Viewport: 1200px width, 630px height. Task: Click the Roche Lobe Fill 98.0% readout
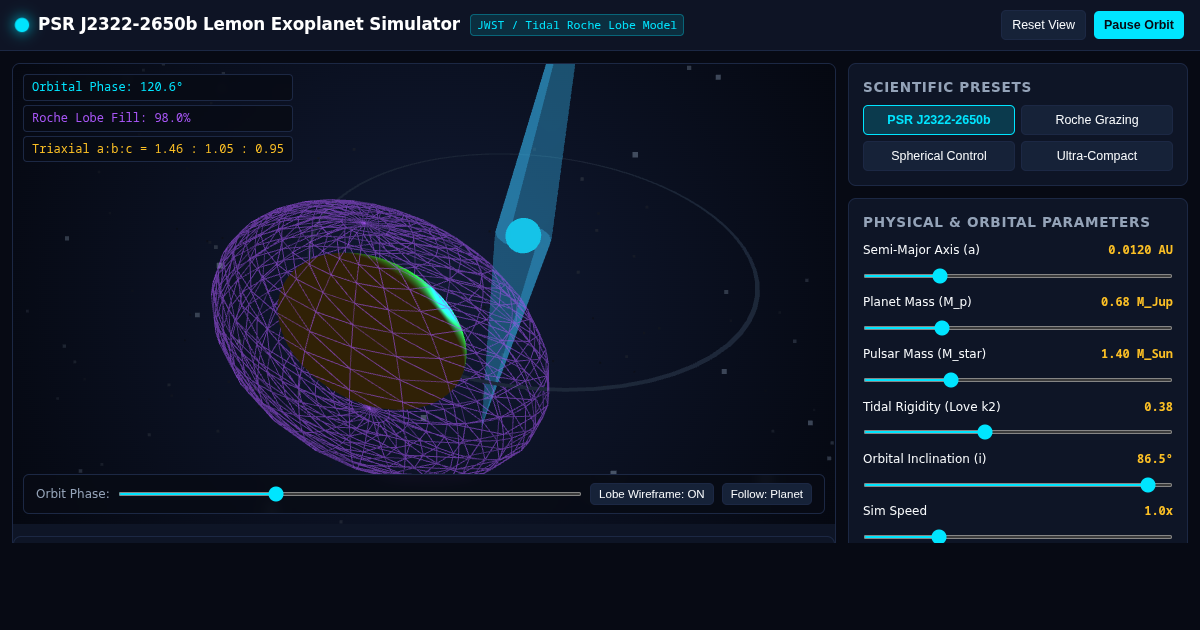pos(158,118)
